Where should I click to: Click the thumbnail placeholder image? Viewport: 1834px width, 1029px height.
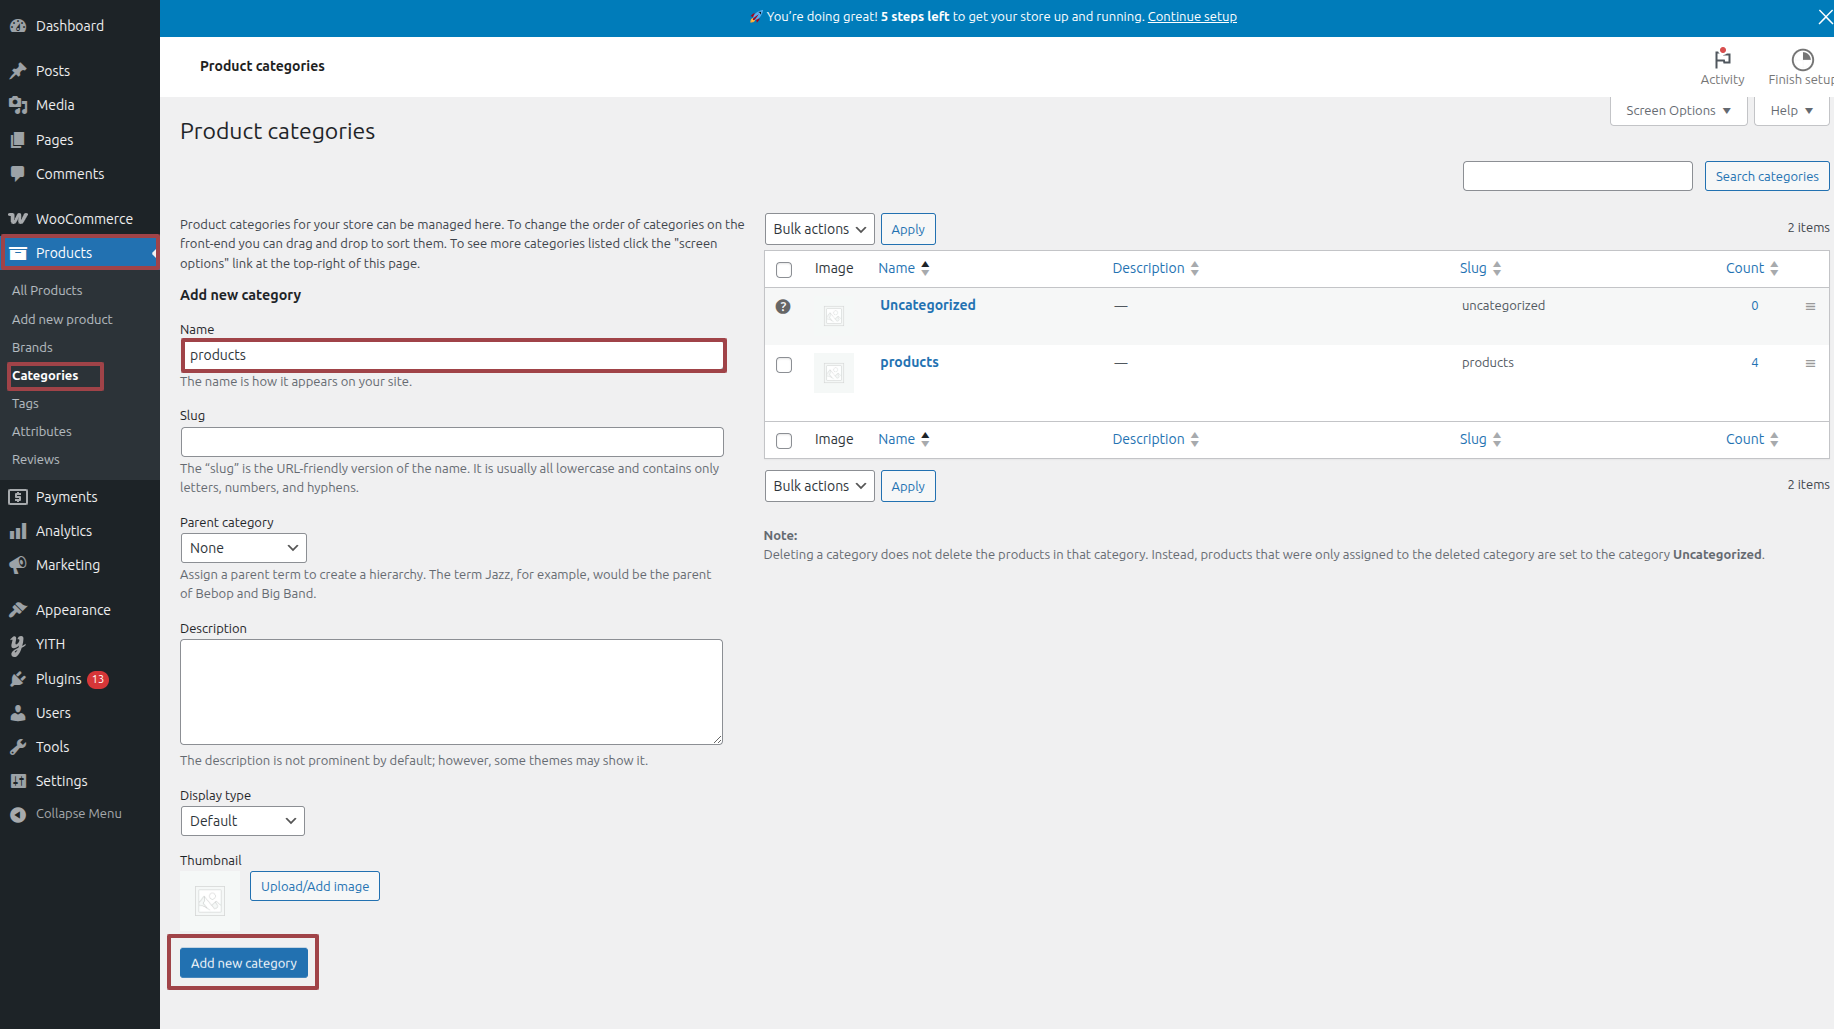pos(210,901)
